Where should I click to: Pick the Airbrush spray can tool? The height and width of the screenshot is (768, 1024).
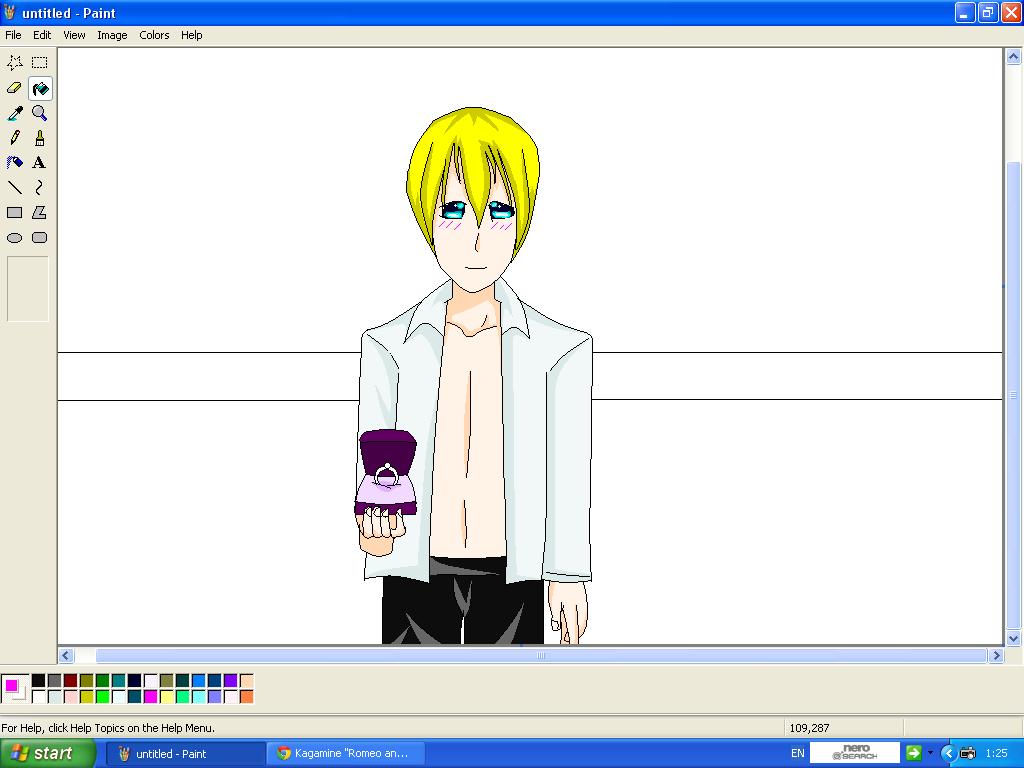14,163
